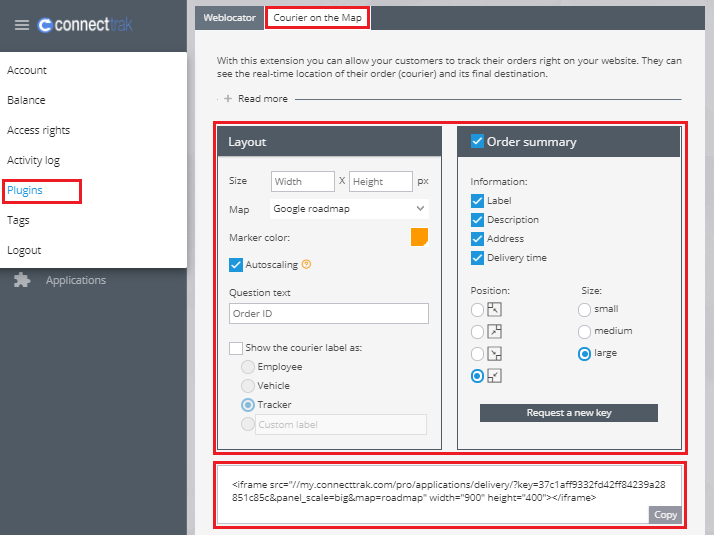Click the Order ID question text field
716x535 pixels.
coord(329,314)
